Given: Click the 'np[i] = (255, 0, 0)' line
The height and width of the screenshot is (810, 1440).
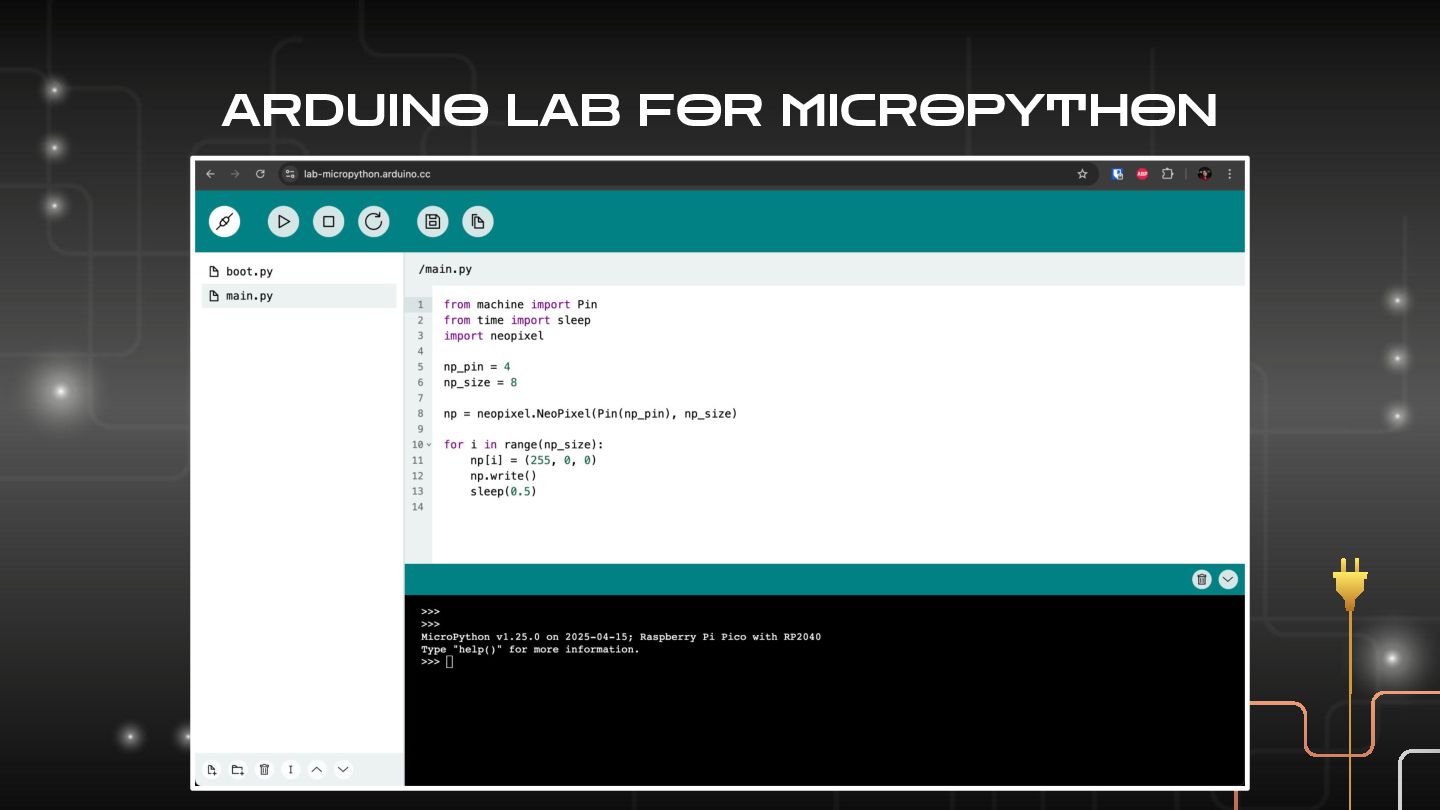Looking at the screenshot, I should point(533,460).
